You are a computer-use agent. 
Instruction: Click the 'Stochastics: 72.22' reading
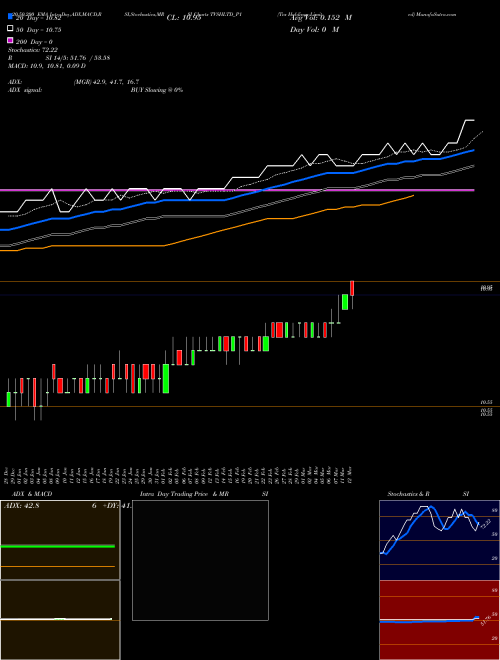(33, 50)
